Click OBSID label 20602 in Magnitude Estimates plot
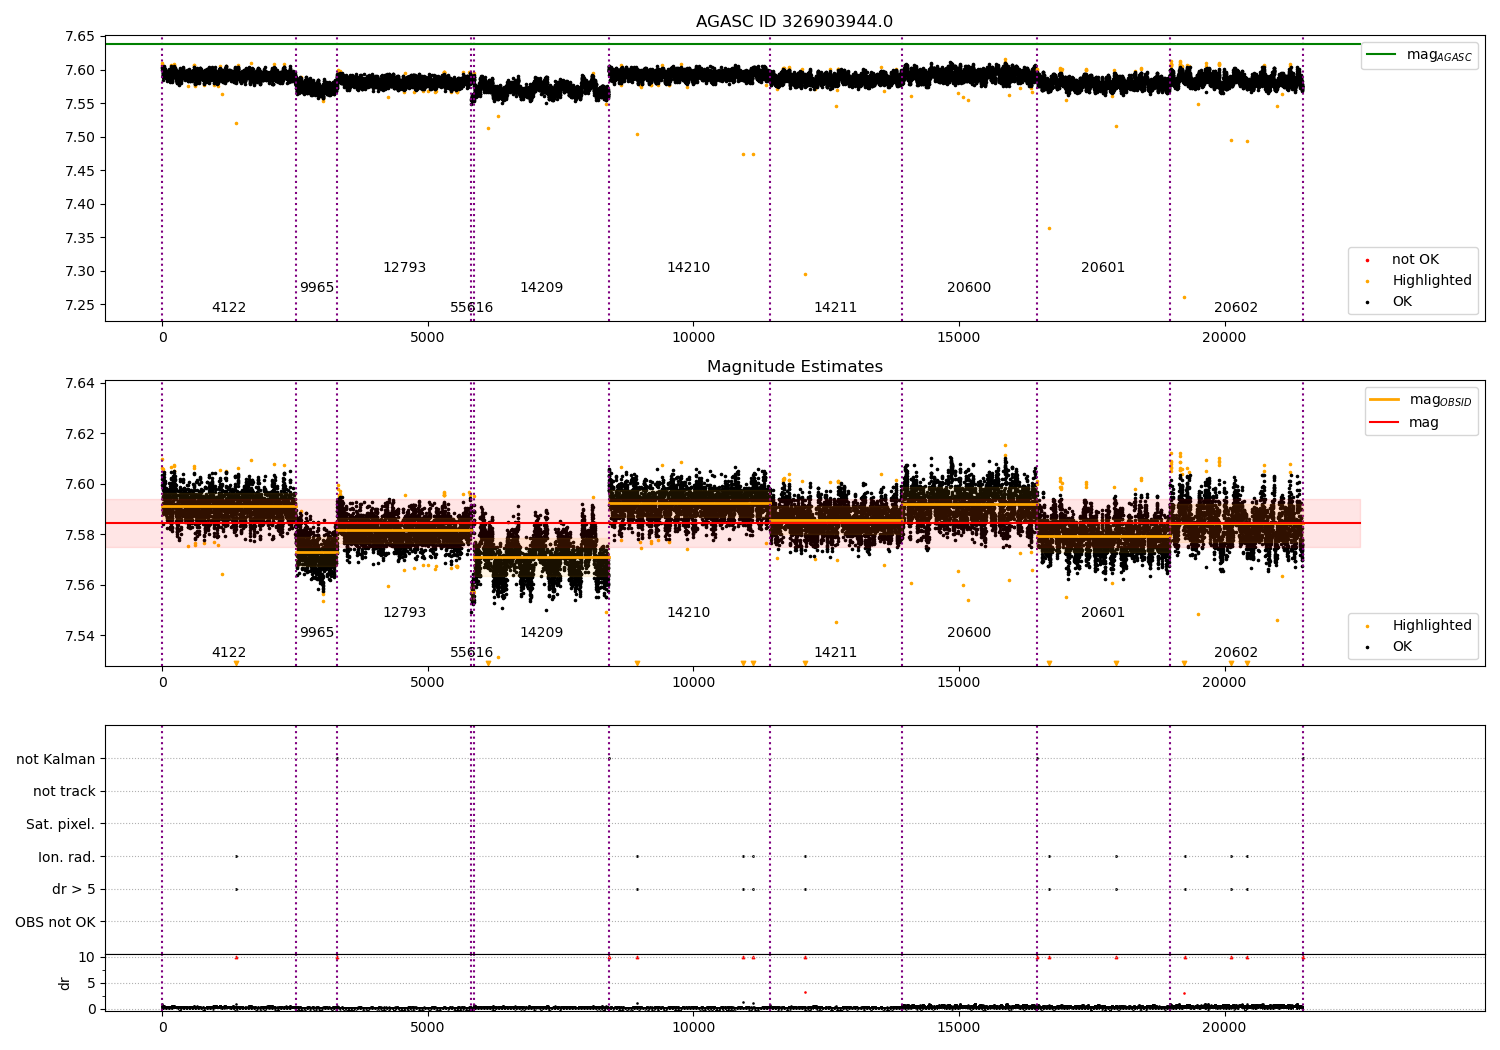 (1236, 653)
